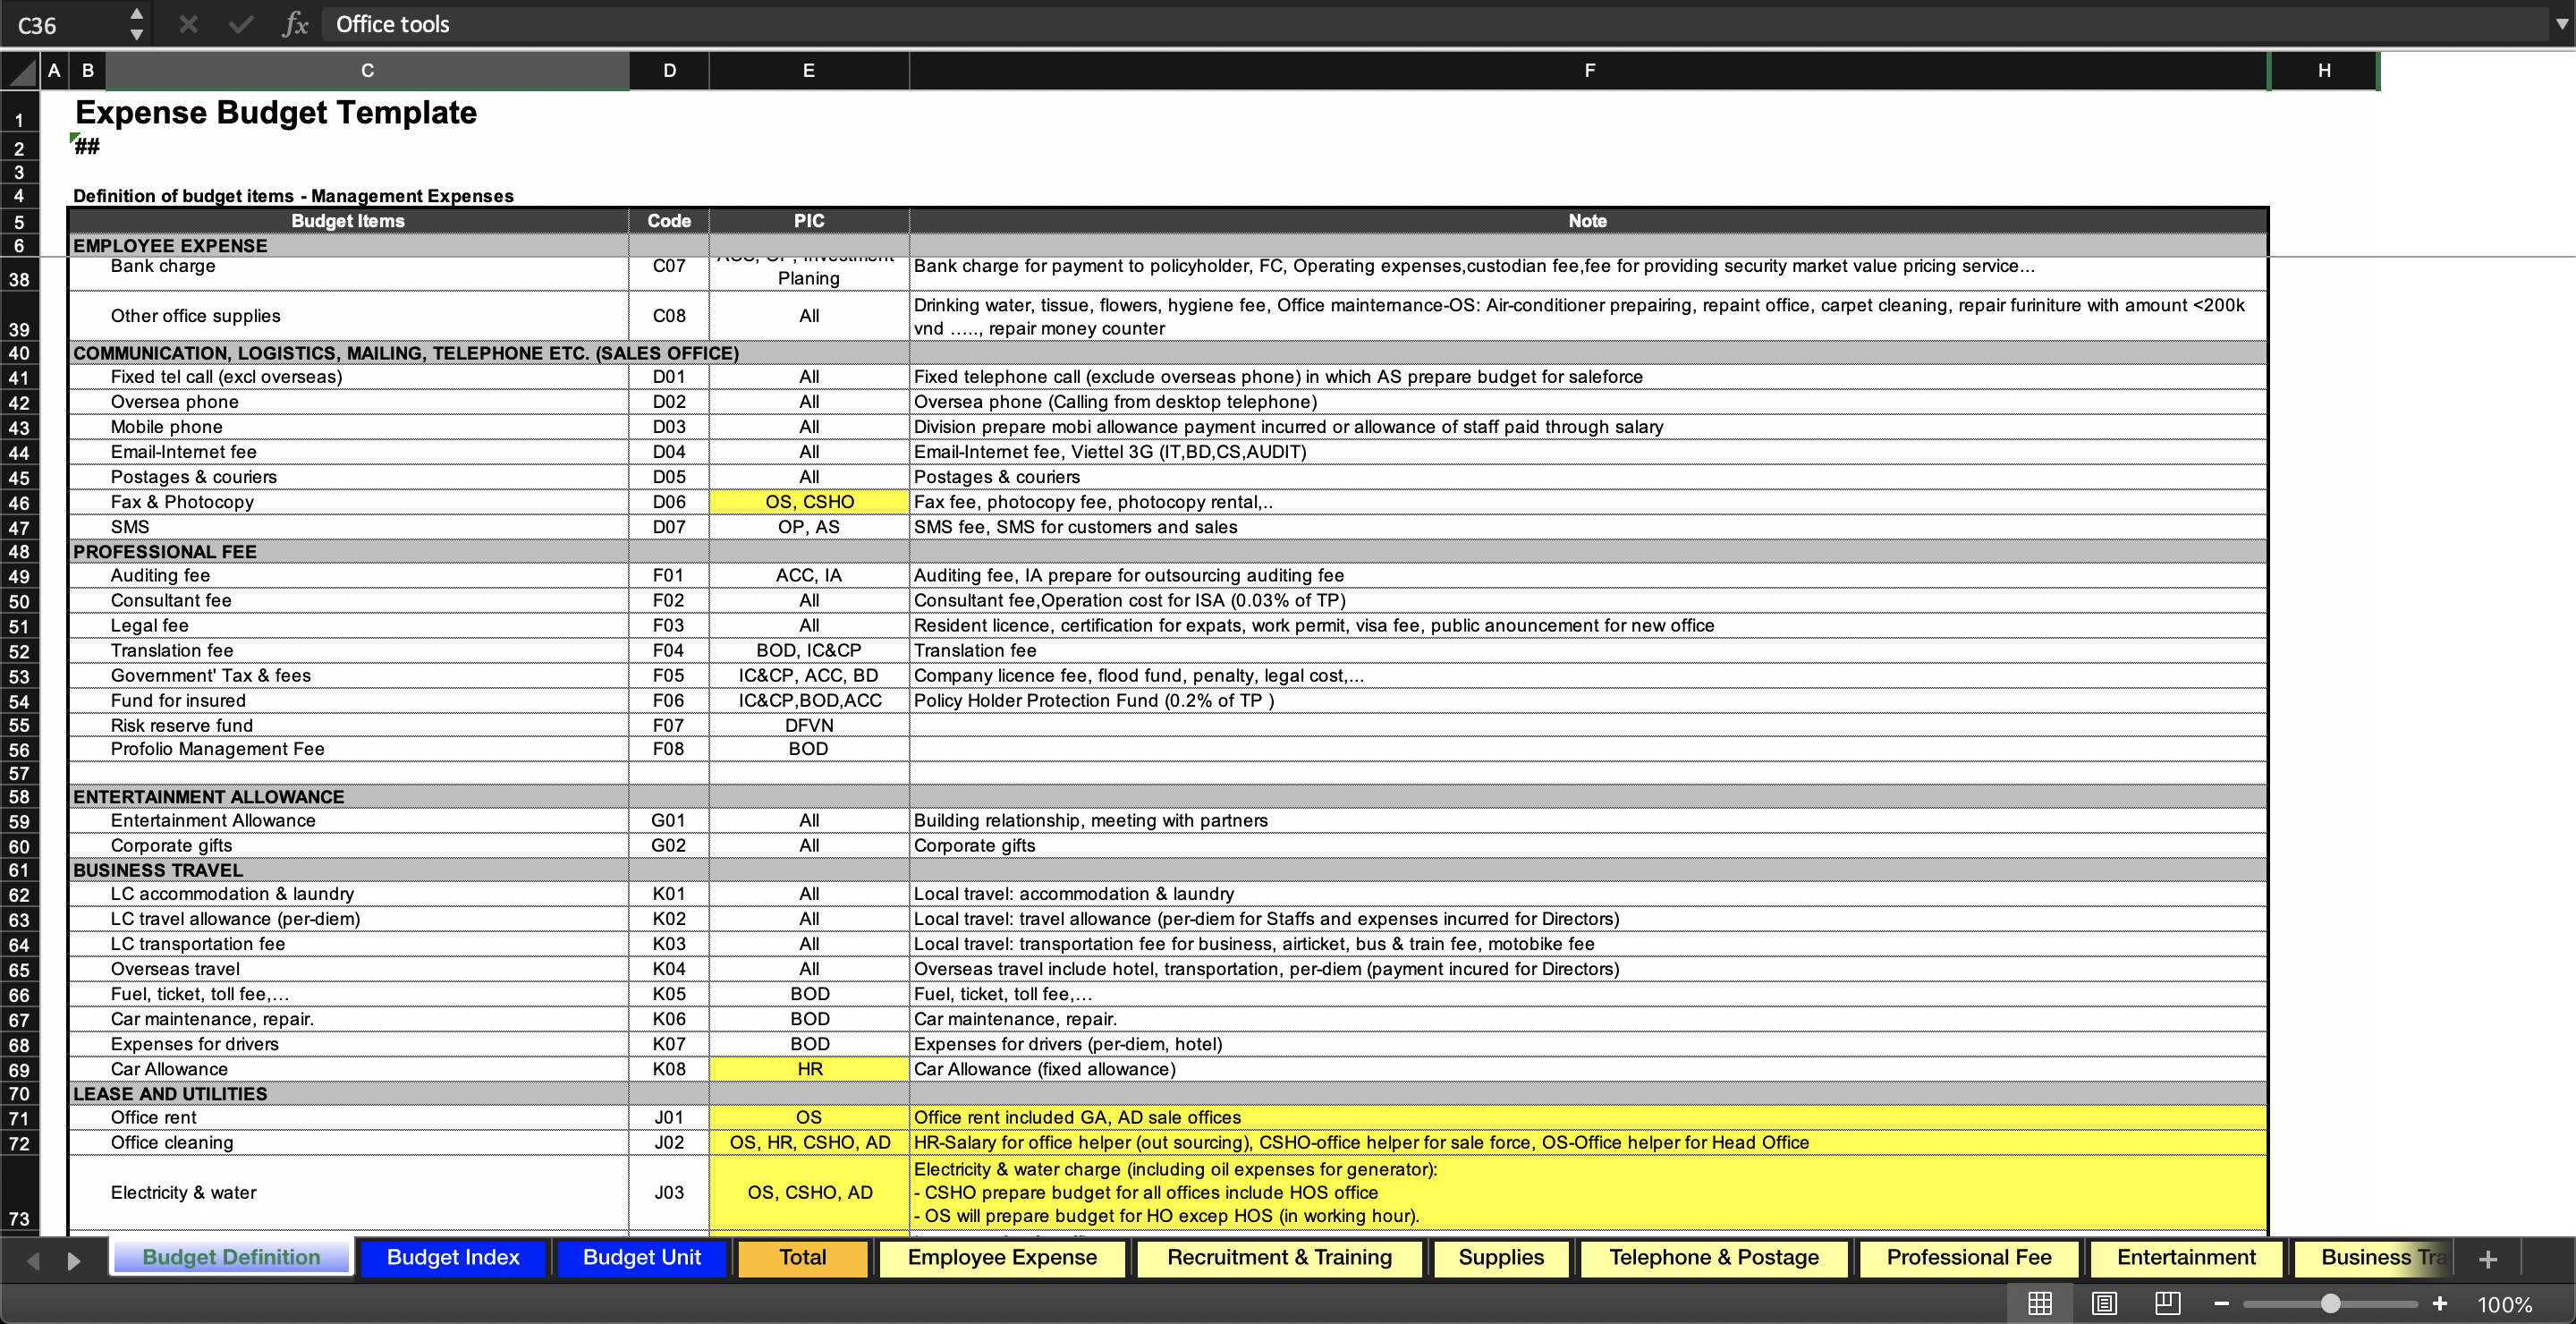The image size is (2576, 1324).
Task: Select the OS, HR, CSHO, AD cell
Action: 809,1142
